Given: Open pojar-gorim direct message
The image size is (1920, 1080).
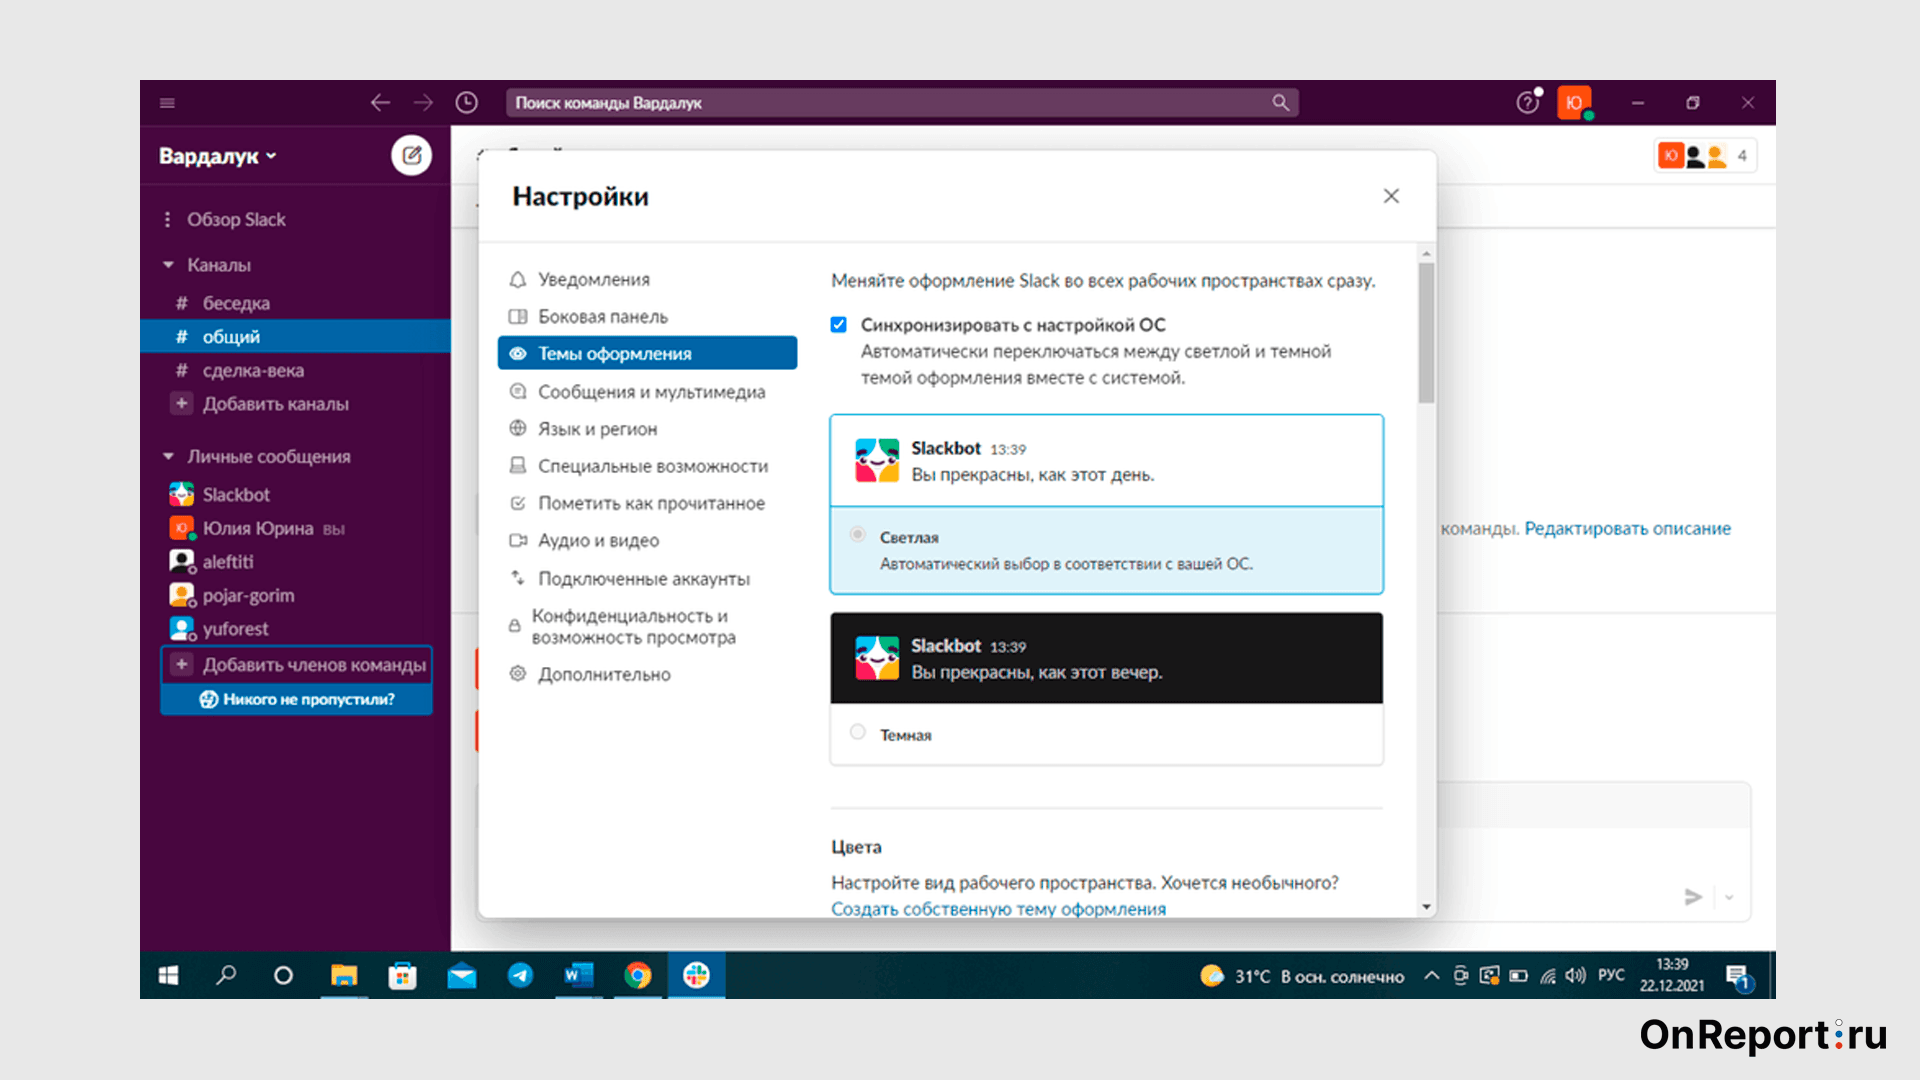Looking at the screenshot, I should click(295, 595).
